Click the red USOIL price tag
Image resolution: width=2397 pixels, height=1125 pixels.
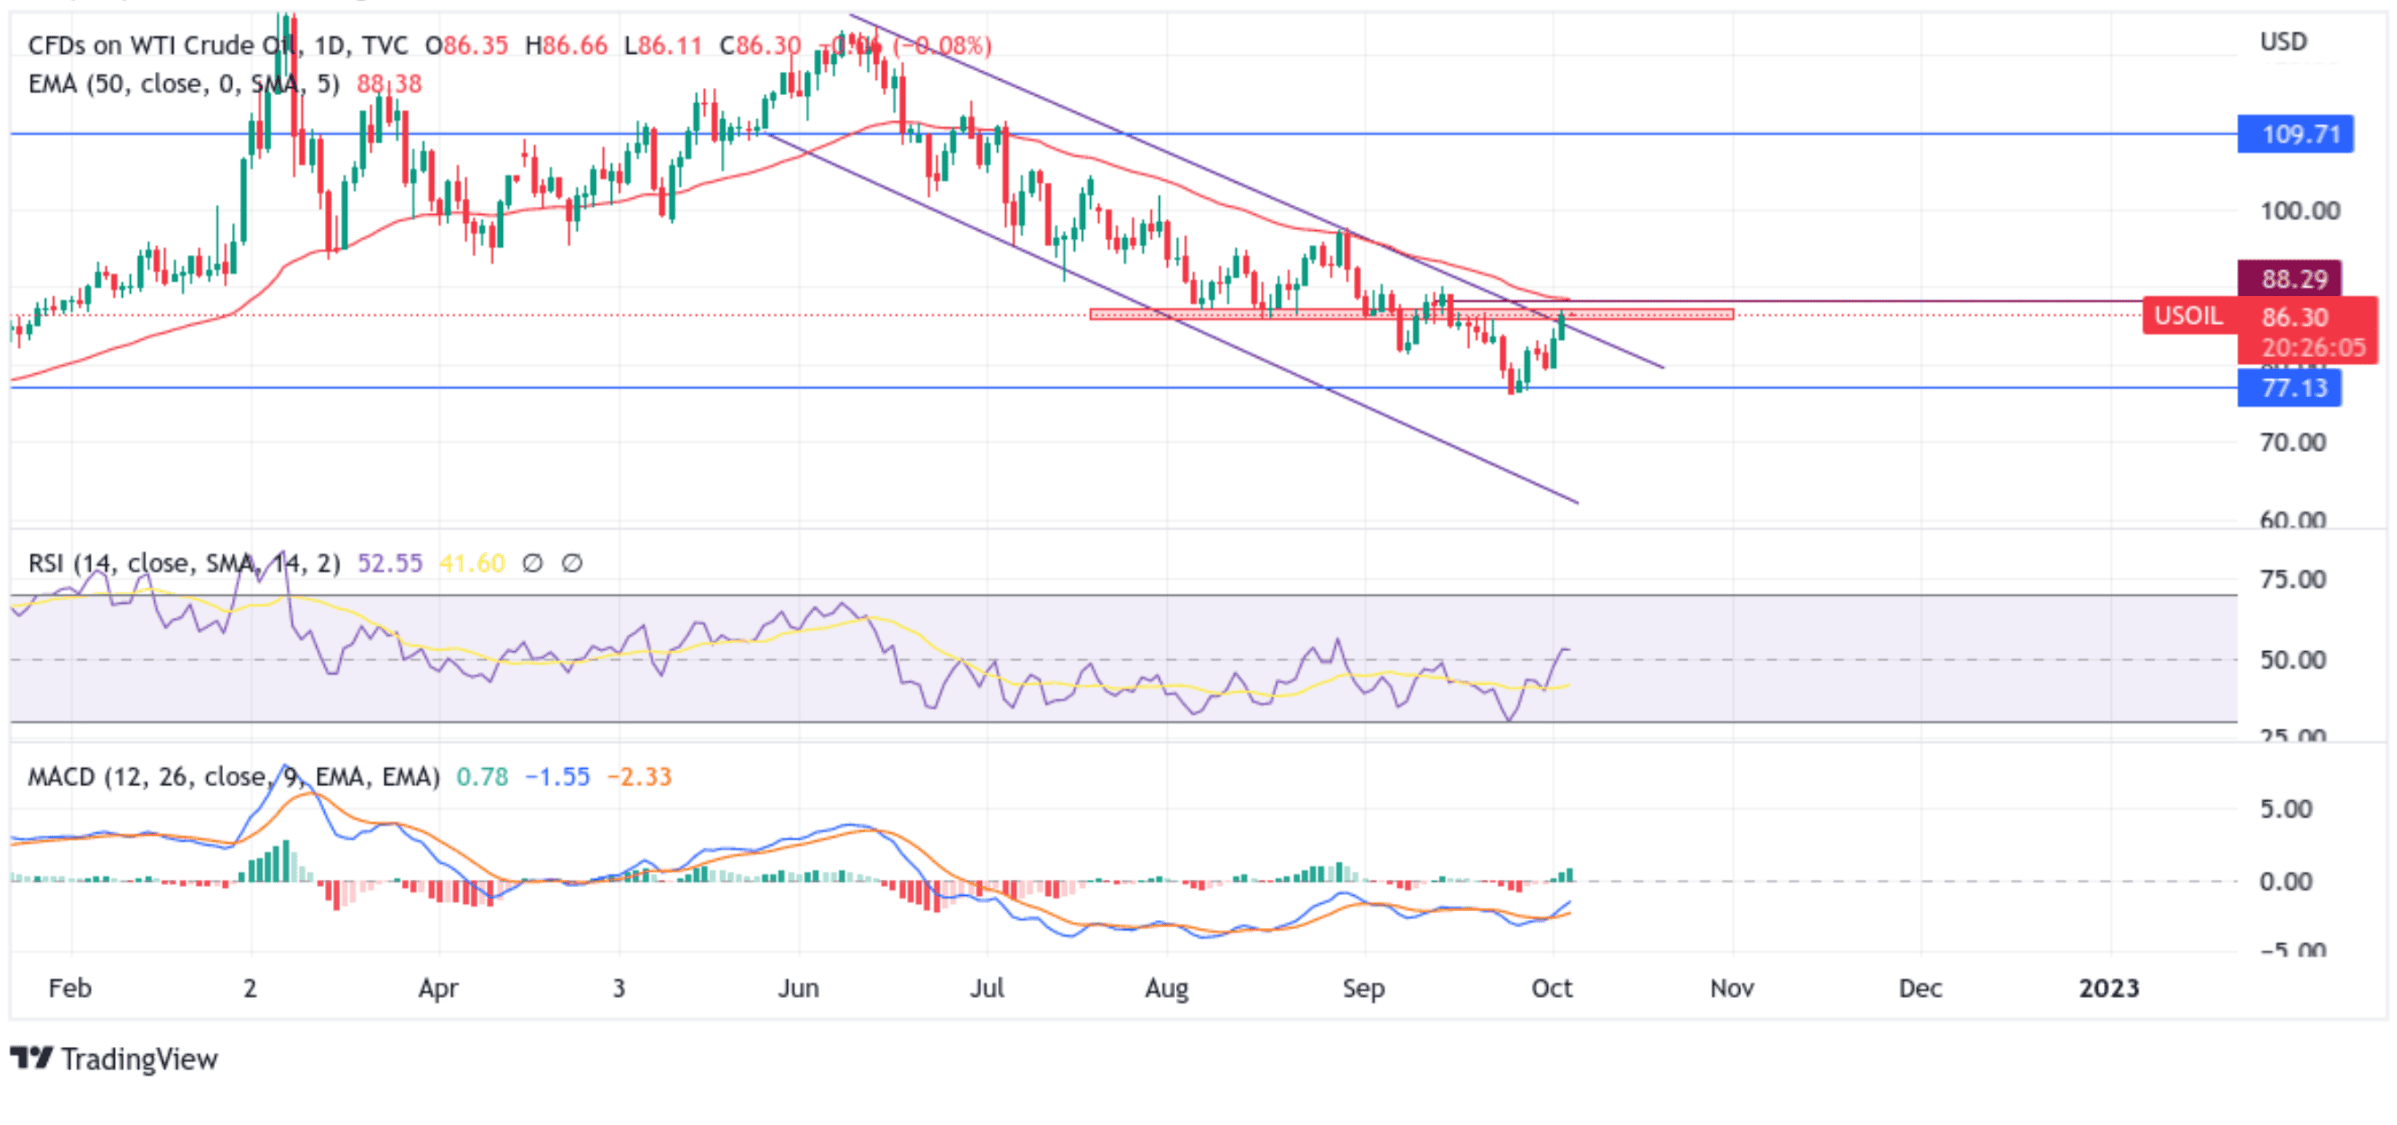(x=2189, y=316)
